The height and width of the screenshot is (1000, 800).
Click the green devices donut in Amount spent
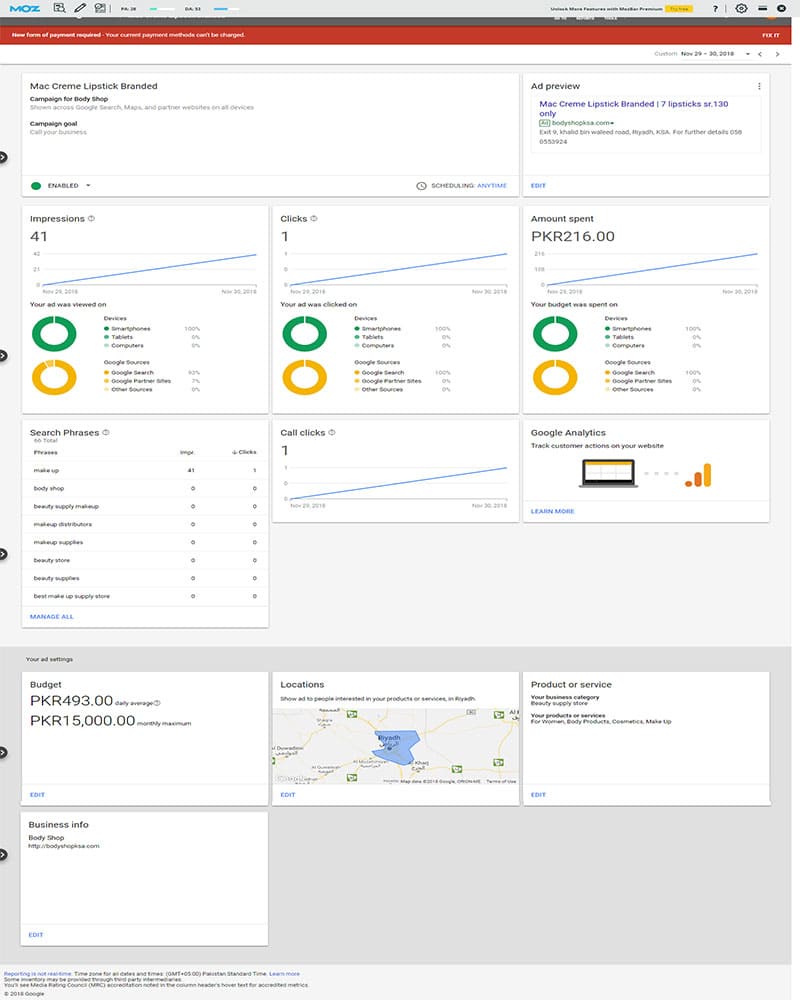555,334
